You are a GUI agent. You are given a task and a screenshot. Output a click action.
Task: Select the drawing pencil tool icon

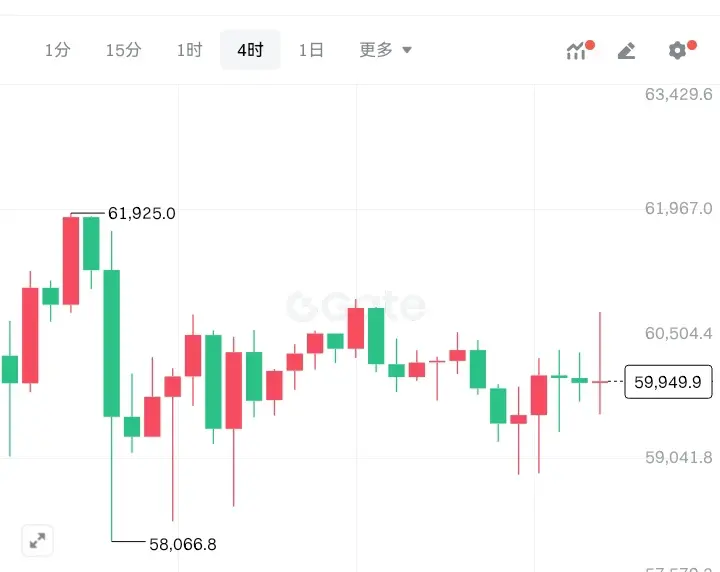point(627,50)
